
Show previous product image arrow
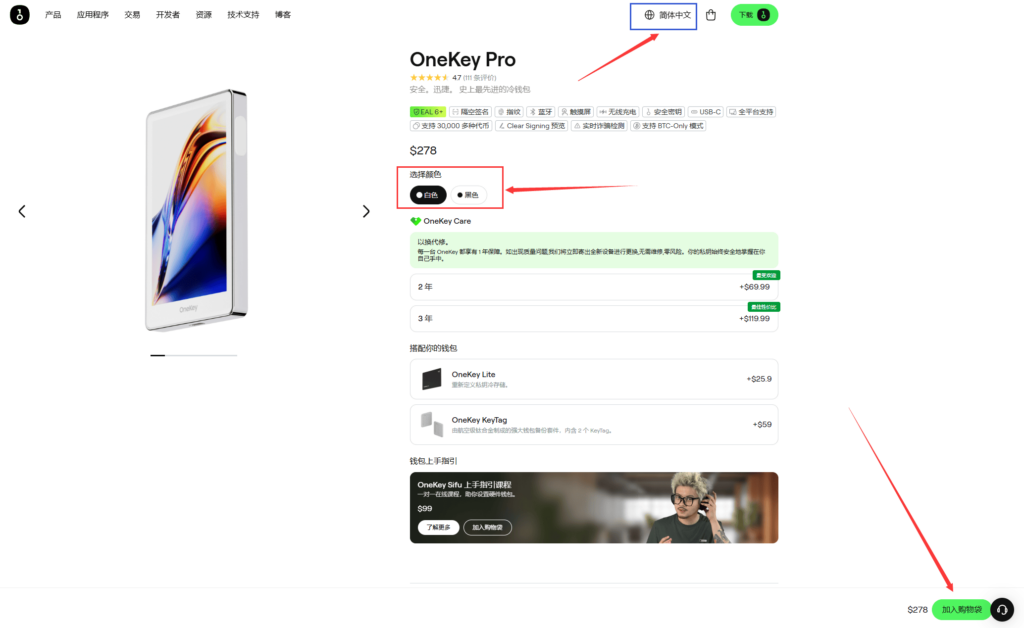click(x=22, y=211)
